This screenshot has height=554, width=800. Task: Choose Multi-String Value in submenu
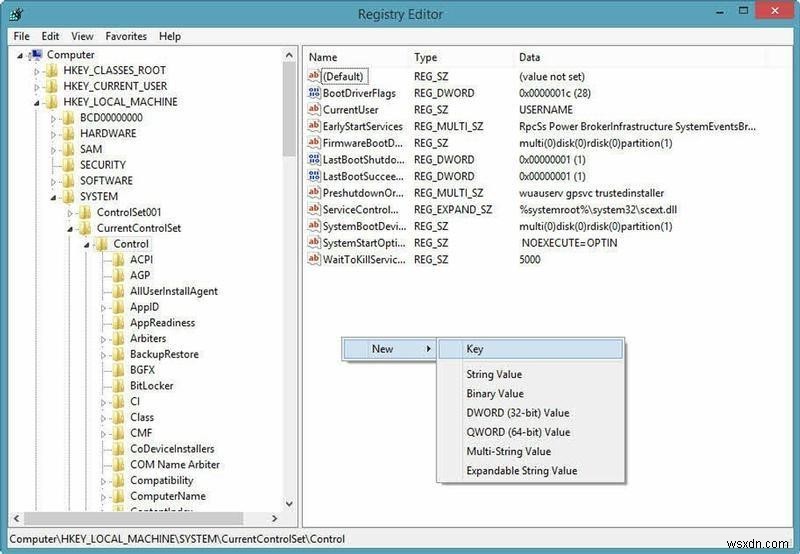click(531, 452)
